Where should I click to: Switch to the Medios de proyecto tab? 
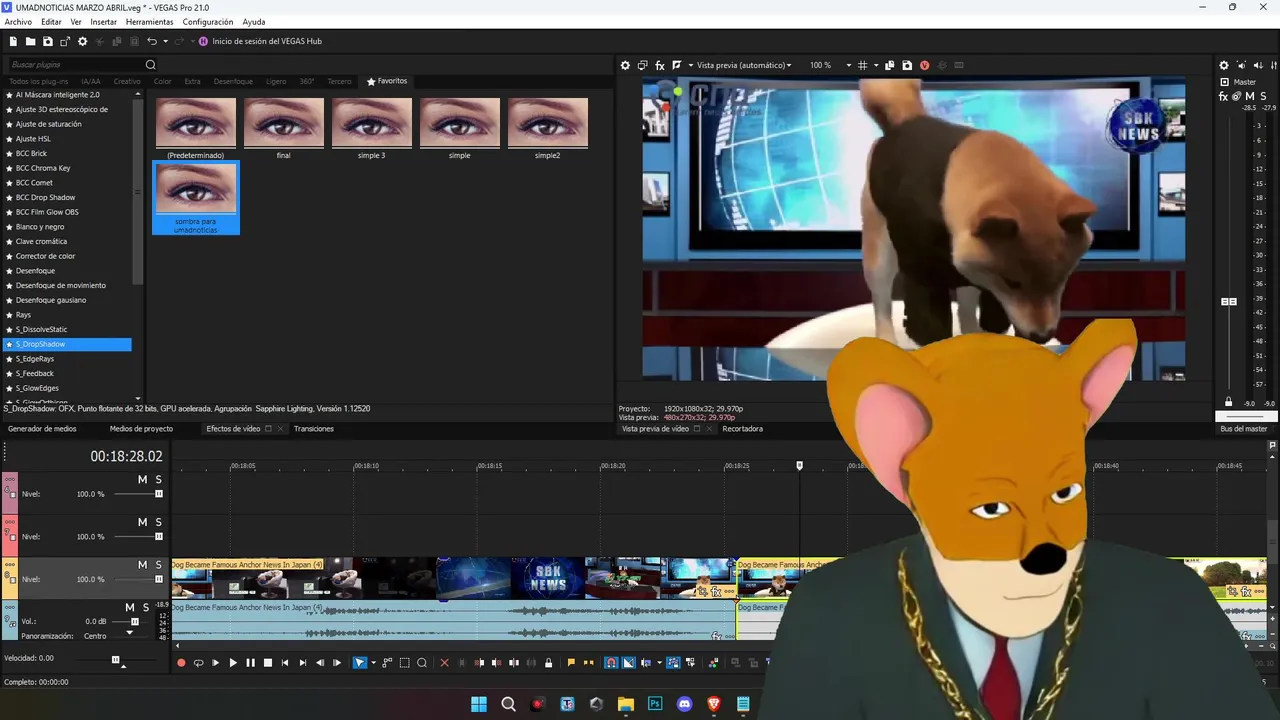[141, 429]
